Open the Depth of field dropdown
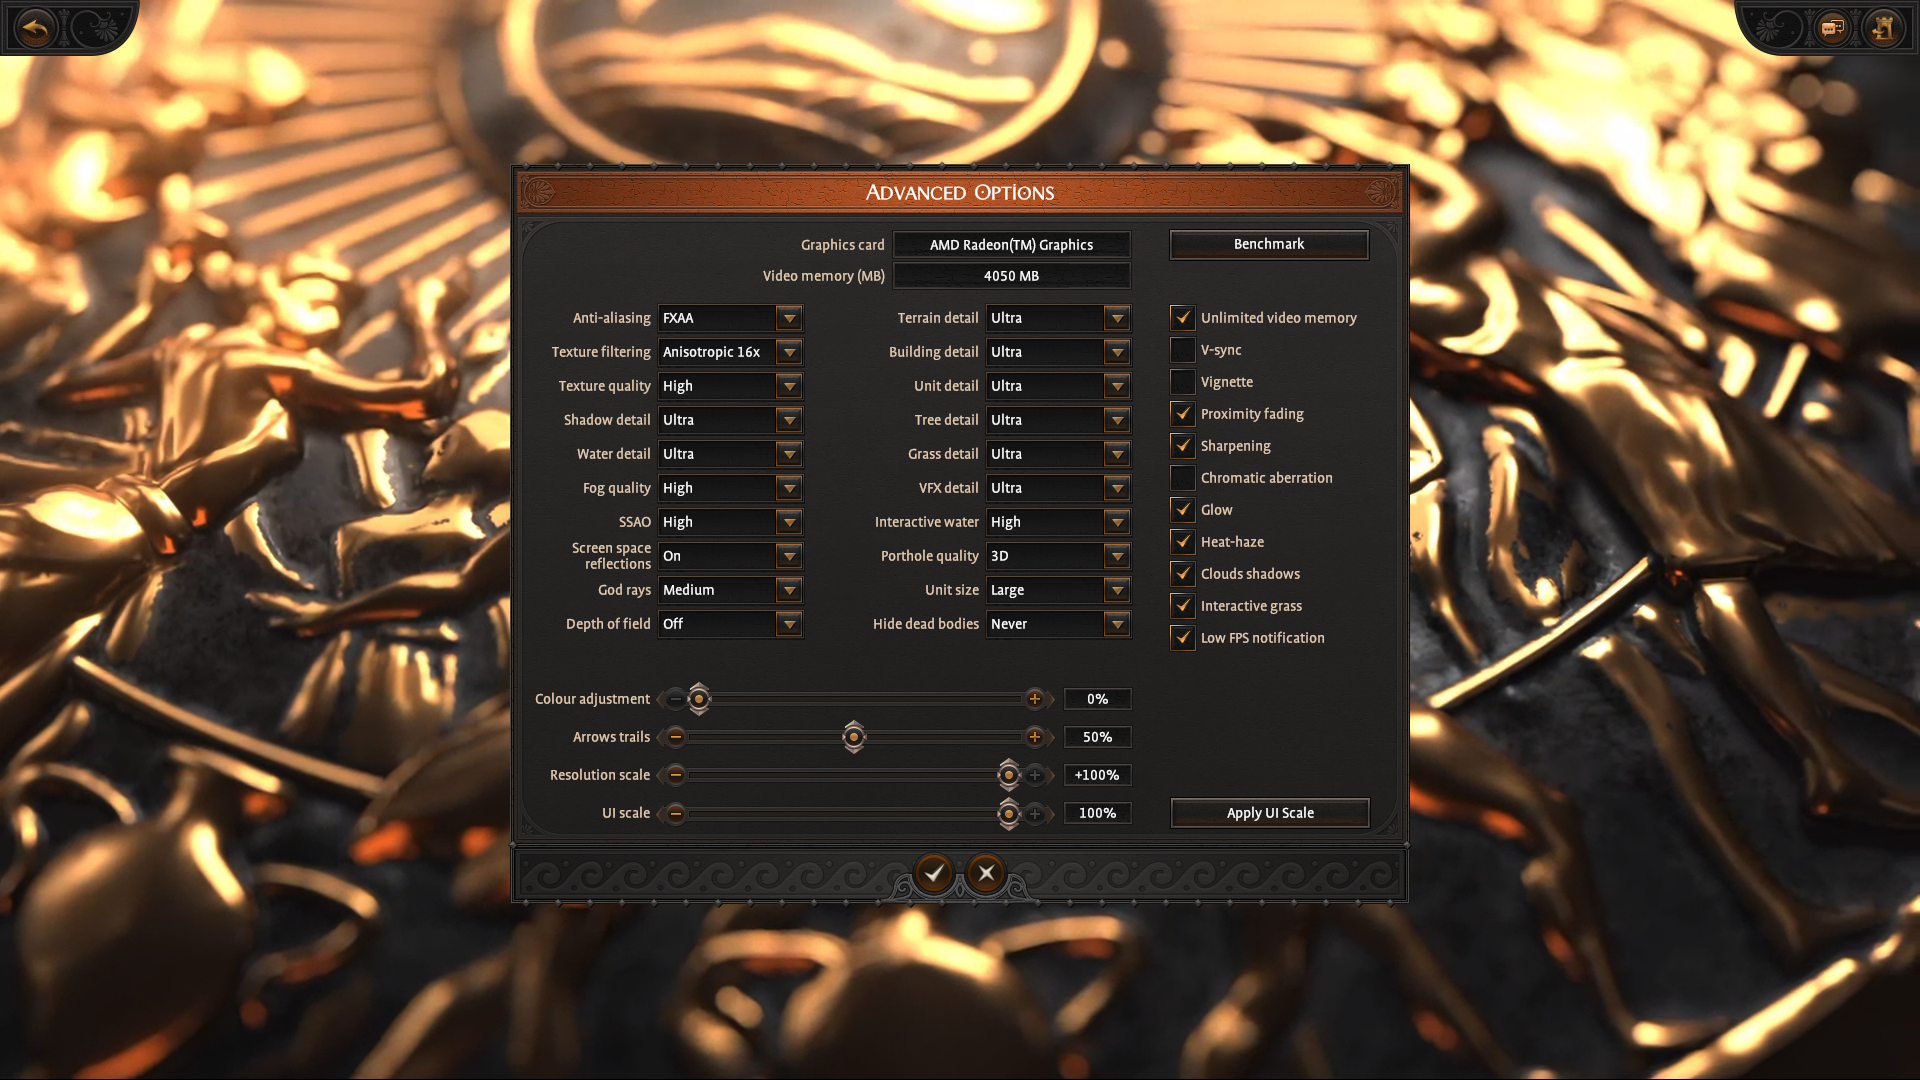Image resolution: width=1920 pixels, height=1080 pixels. point(789,624)
